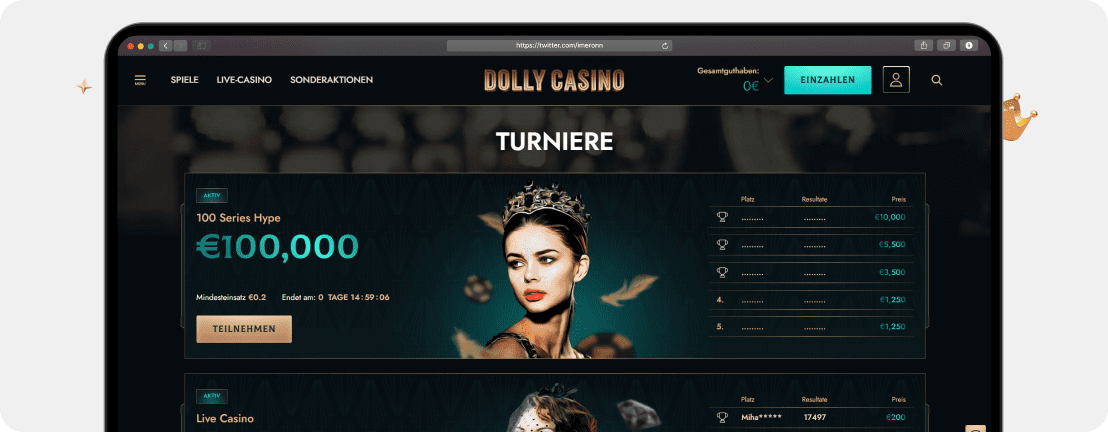1108x432 pixels.
Task: Click the user profile icon
Action: click(x=896, y=80)
